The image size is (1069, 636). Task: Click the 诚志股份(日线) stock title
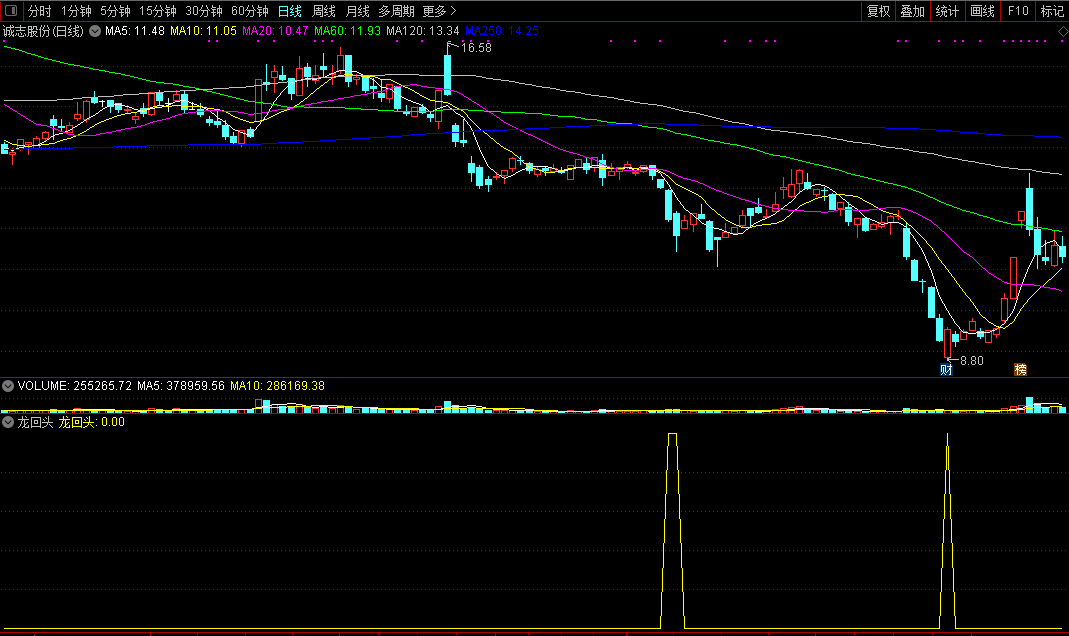click(x=43, y=31)
